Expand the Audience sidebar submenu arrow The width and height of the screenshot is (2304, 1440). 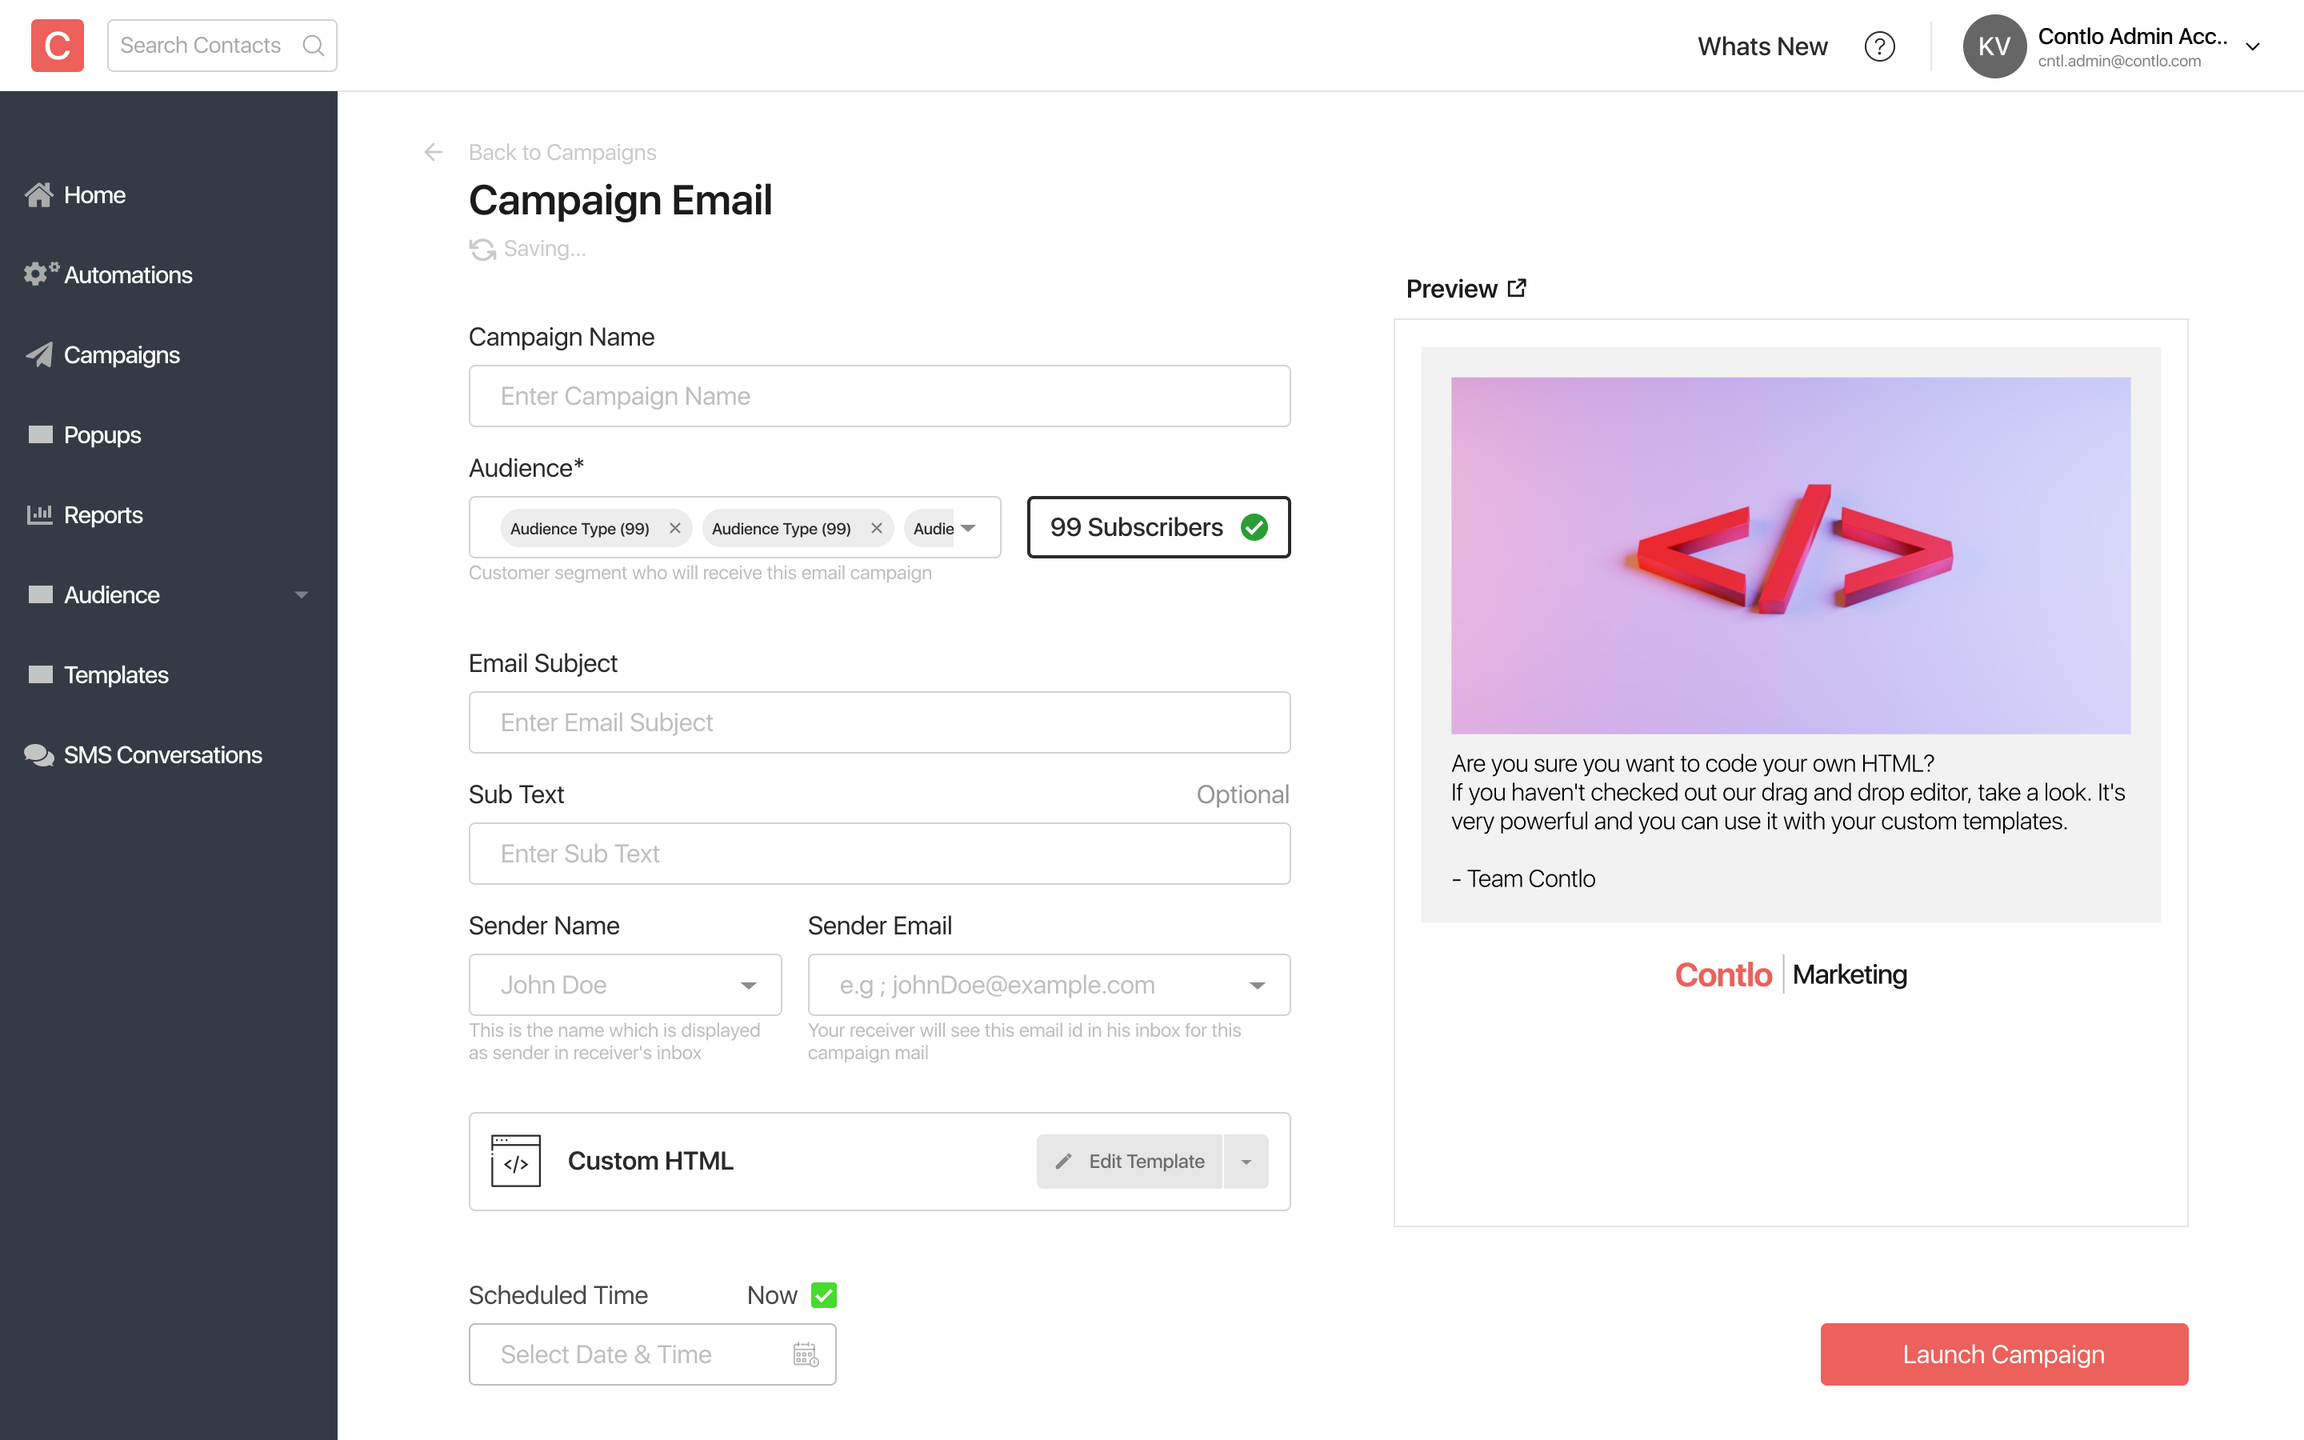[x=301, y=595]
